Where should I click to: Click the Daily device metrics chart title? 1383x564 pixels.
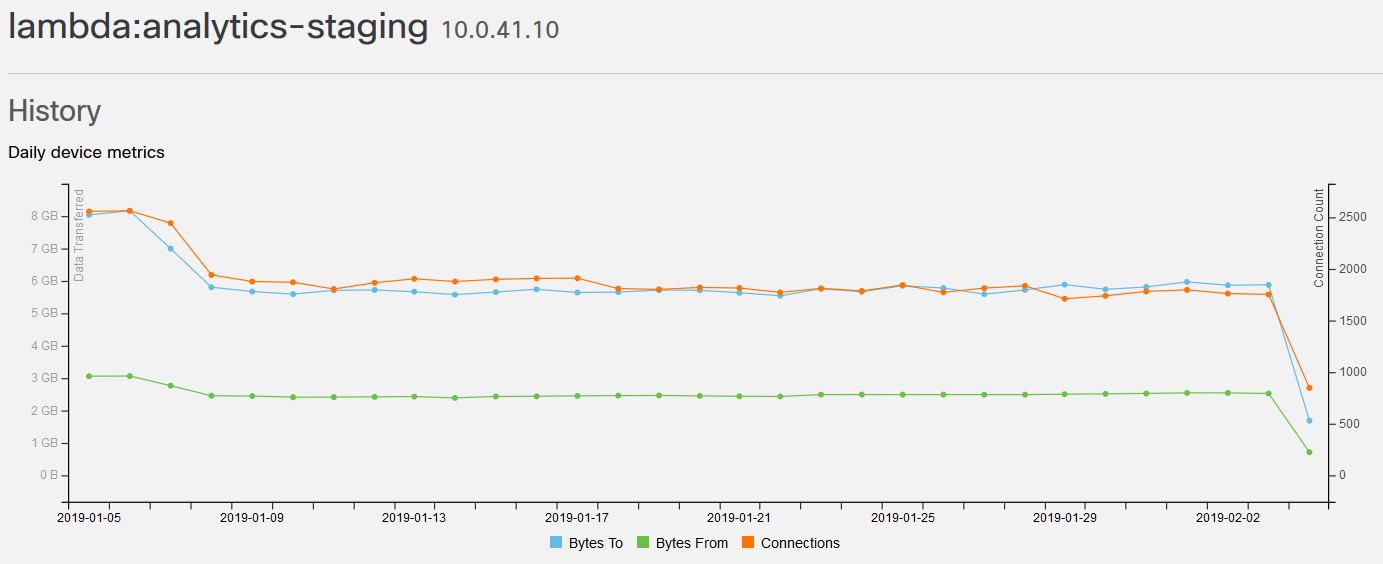pos(86,153)
